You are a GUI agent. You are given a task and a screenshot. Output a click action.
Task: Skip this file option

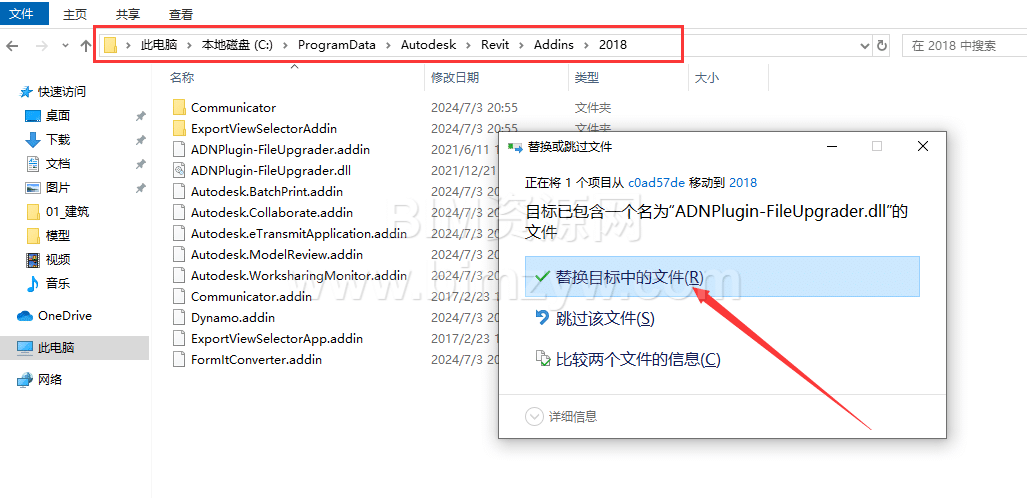pos(595,318)
